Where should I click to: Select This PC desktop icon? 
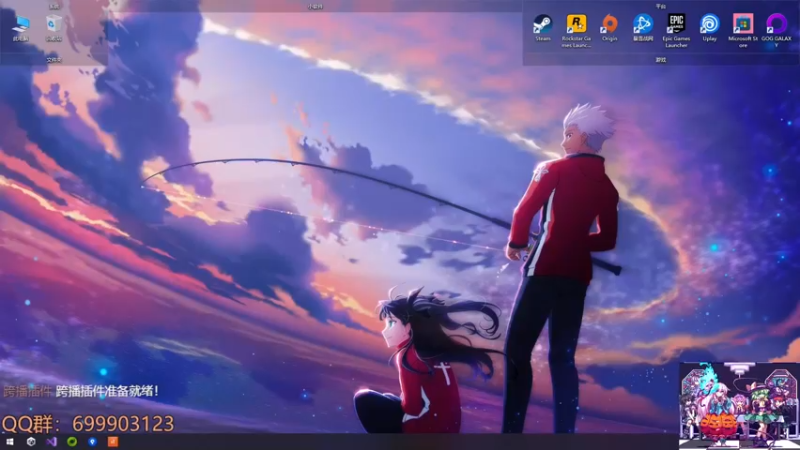pyautogui.click(x=21, y=28)
